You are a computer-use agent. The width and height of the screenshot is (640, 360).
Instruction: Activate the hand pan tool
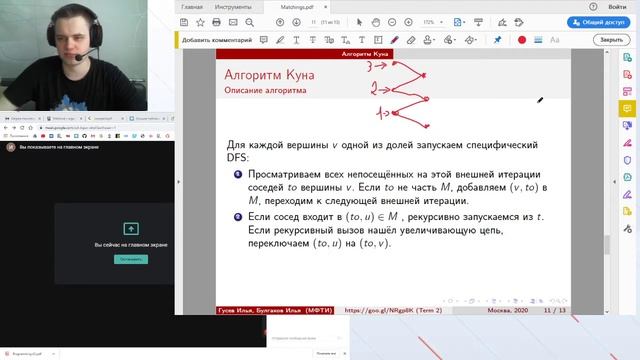pos(376,22)
